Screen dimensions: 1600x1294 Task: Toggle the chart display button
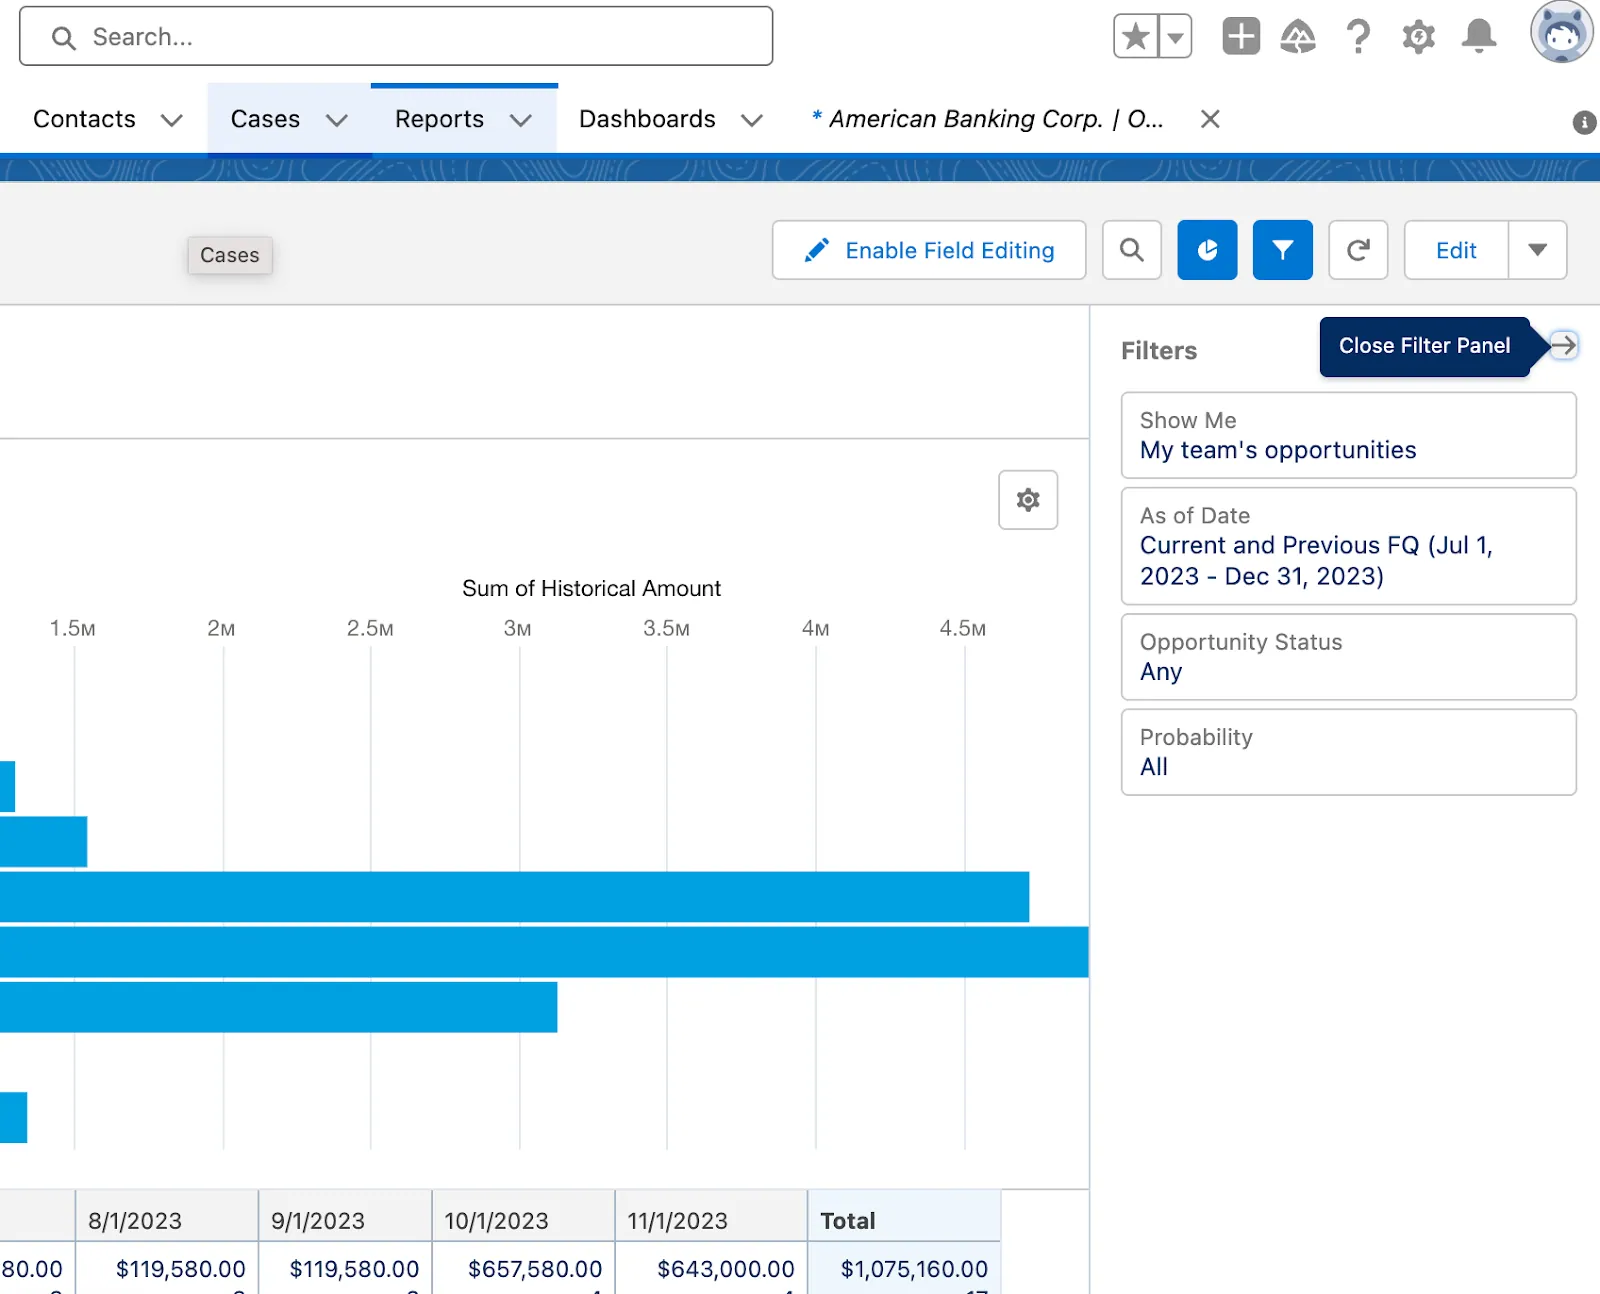(x=1207, y=250)
